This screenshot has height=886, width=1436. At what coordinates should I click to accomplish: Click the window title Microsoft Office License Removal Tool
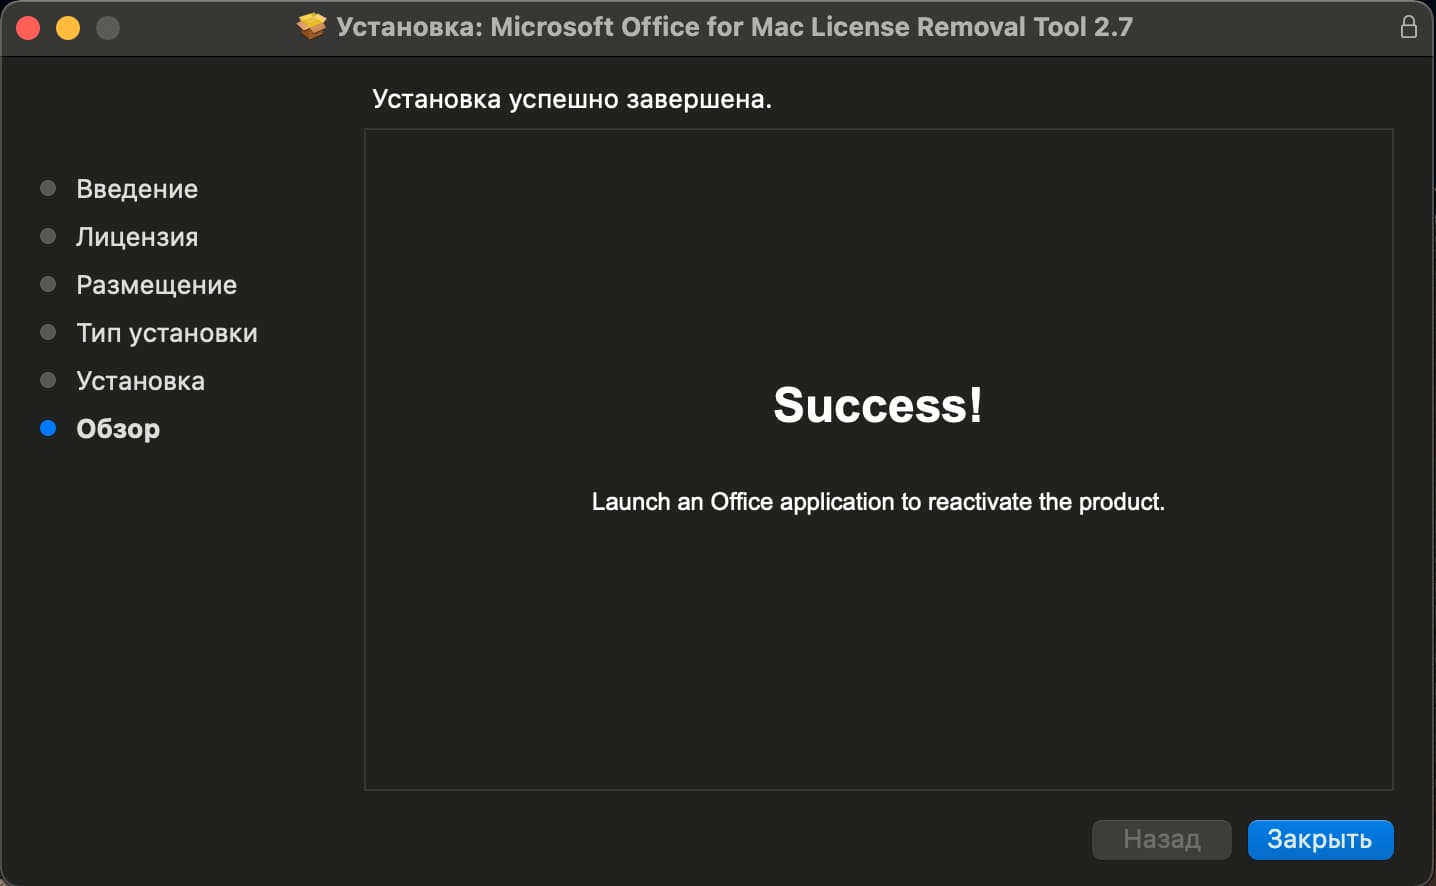(734, 26)
